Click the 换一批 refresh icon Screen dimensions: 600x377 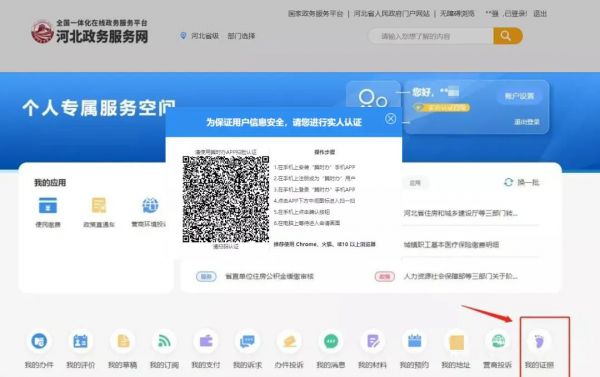click(x=508, y=182)
